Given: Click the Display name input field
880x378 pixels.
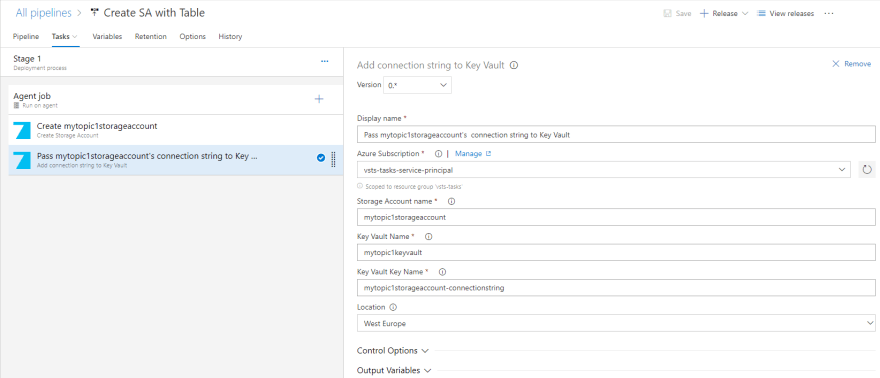Looking at the screenshot, I should click(616, 135).
